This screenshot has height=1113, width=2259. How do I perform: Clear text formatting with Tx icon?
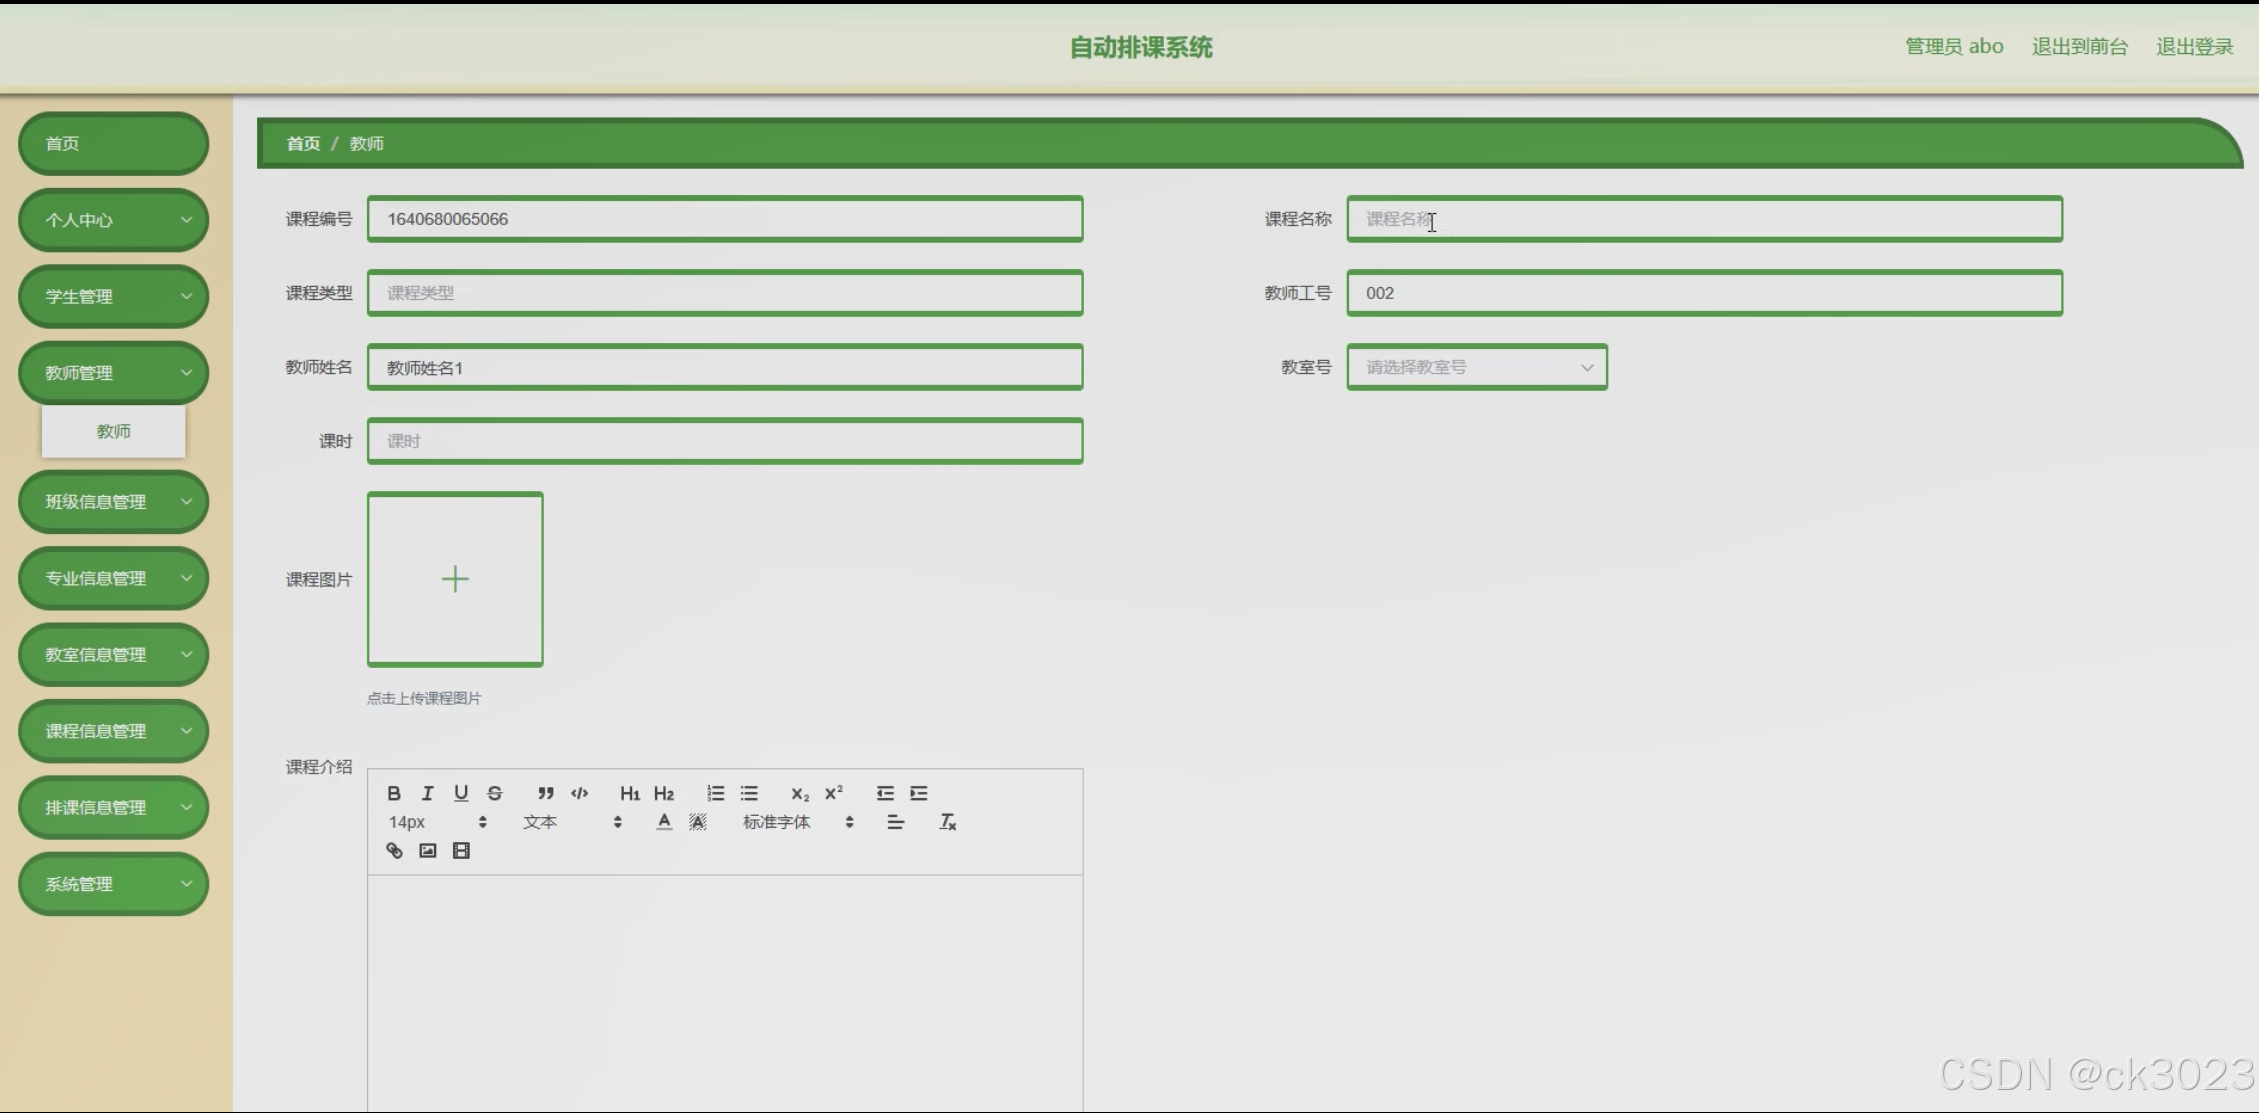click(947, 822)
